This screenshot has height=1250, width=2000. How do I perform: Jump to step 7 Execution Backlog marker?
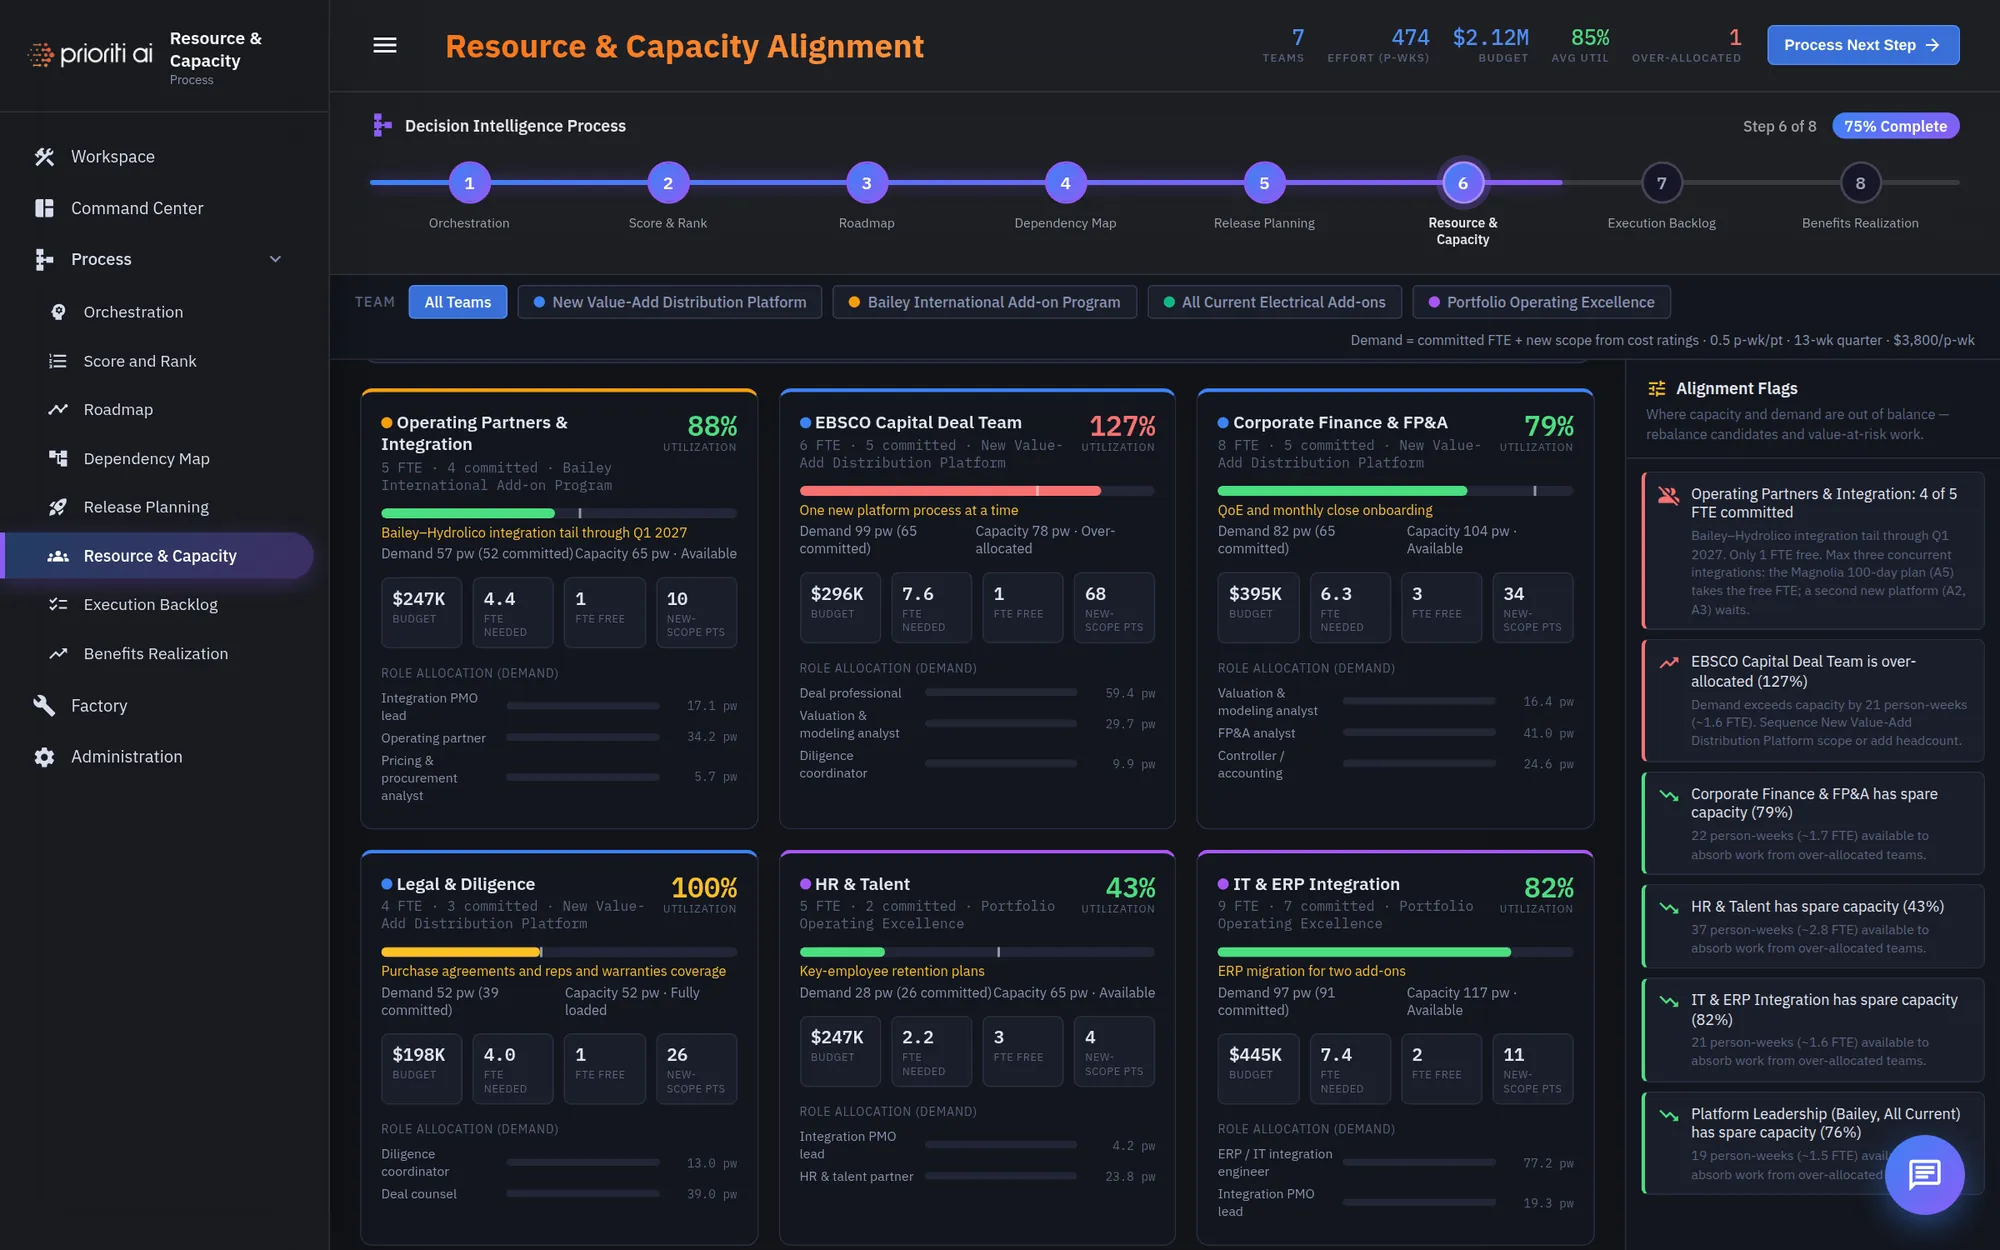pos(1661,183)
